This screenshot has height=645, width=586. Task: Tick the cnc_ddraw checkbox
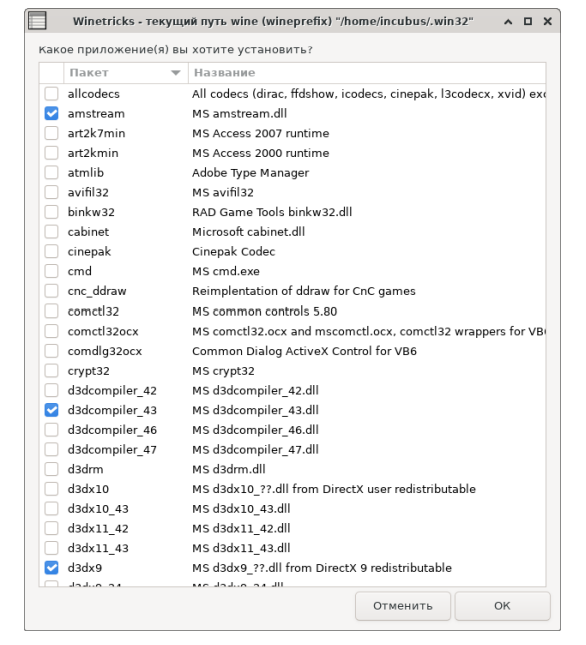point(51,291)
